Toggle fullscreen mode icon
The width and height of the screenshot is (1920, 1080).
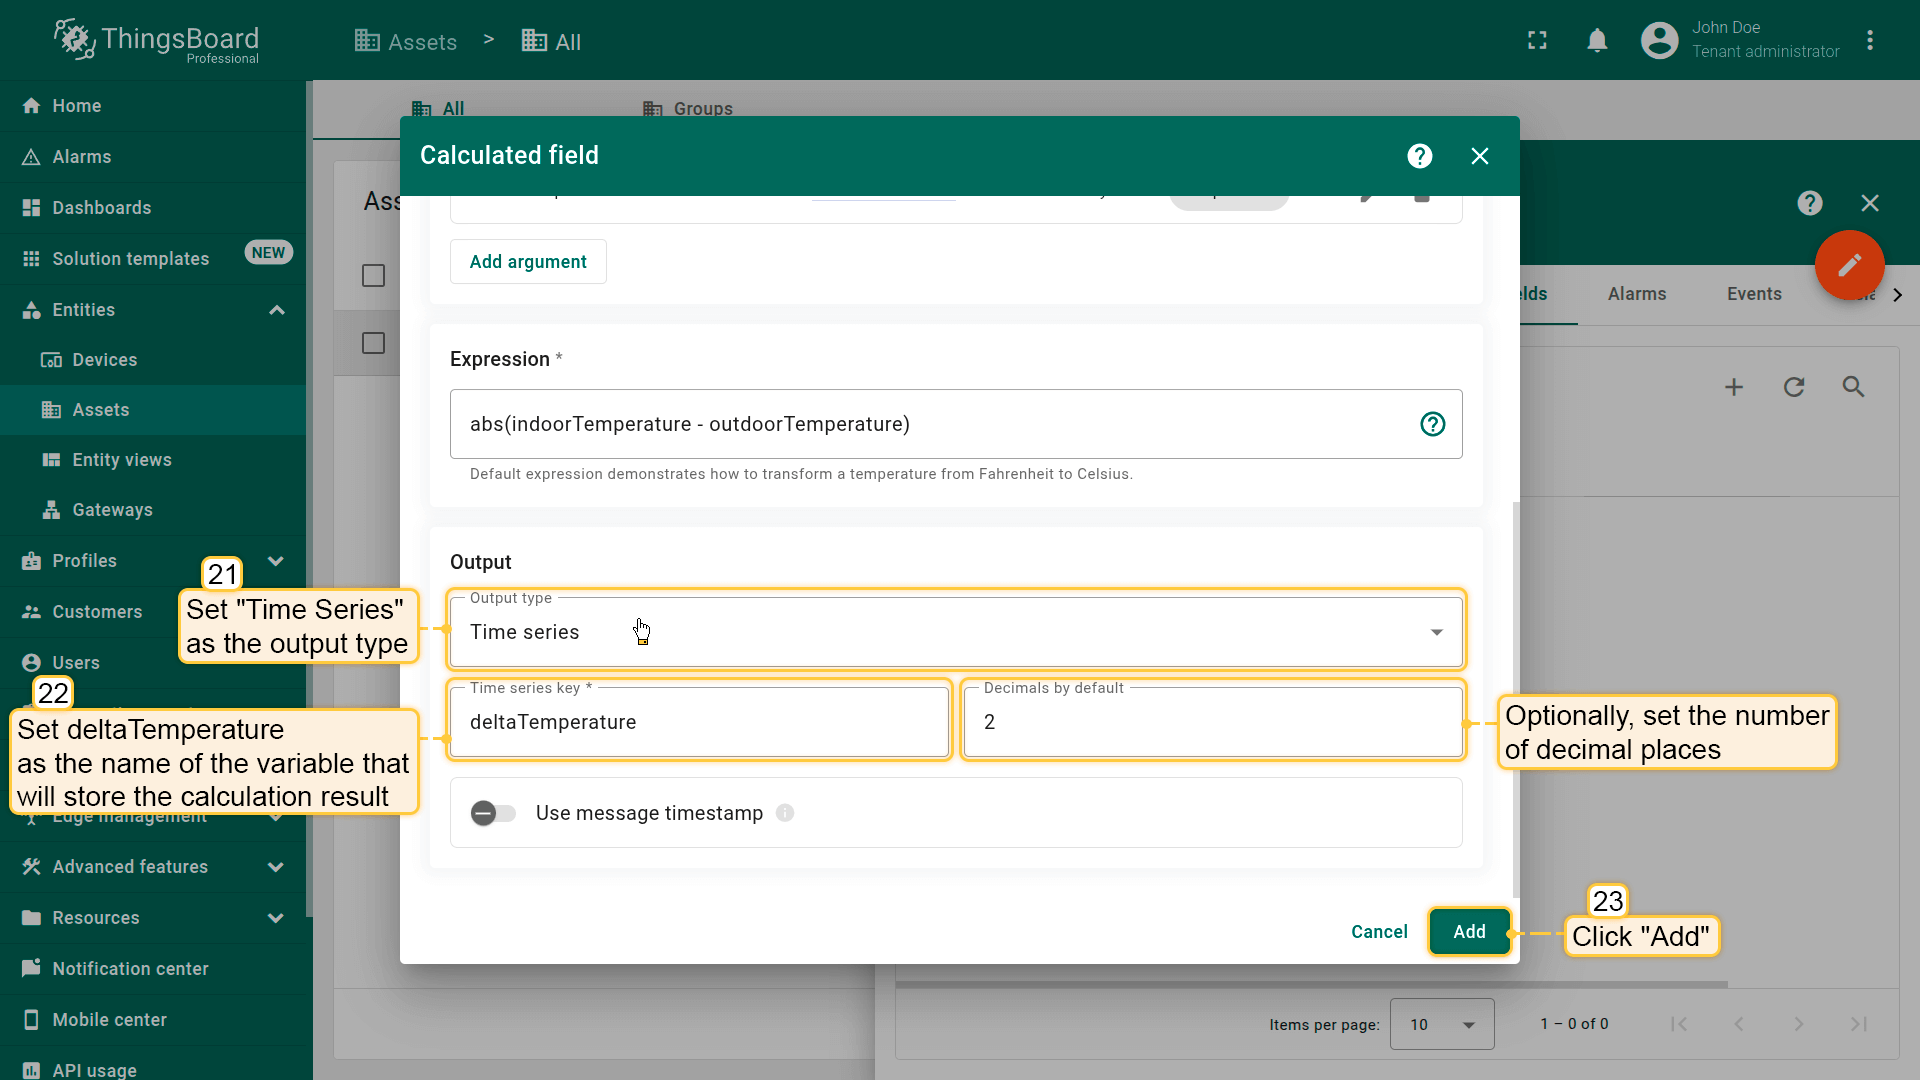pyautogui.click(x=1537, y=41)
